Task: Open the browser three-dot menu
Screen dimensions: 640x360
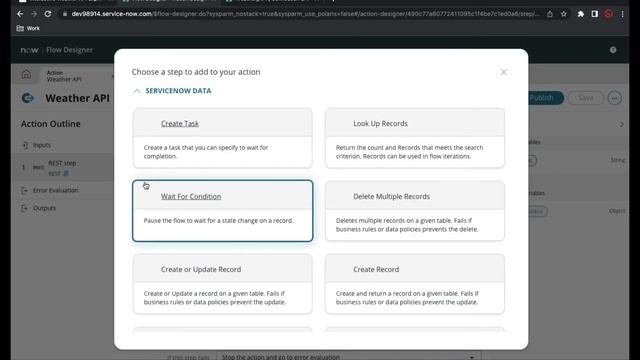Action: click(x=622, y=14)
